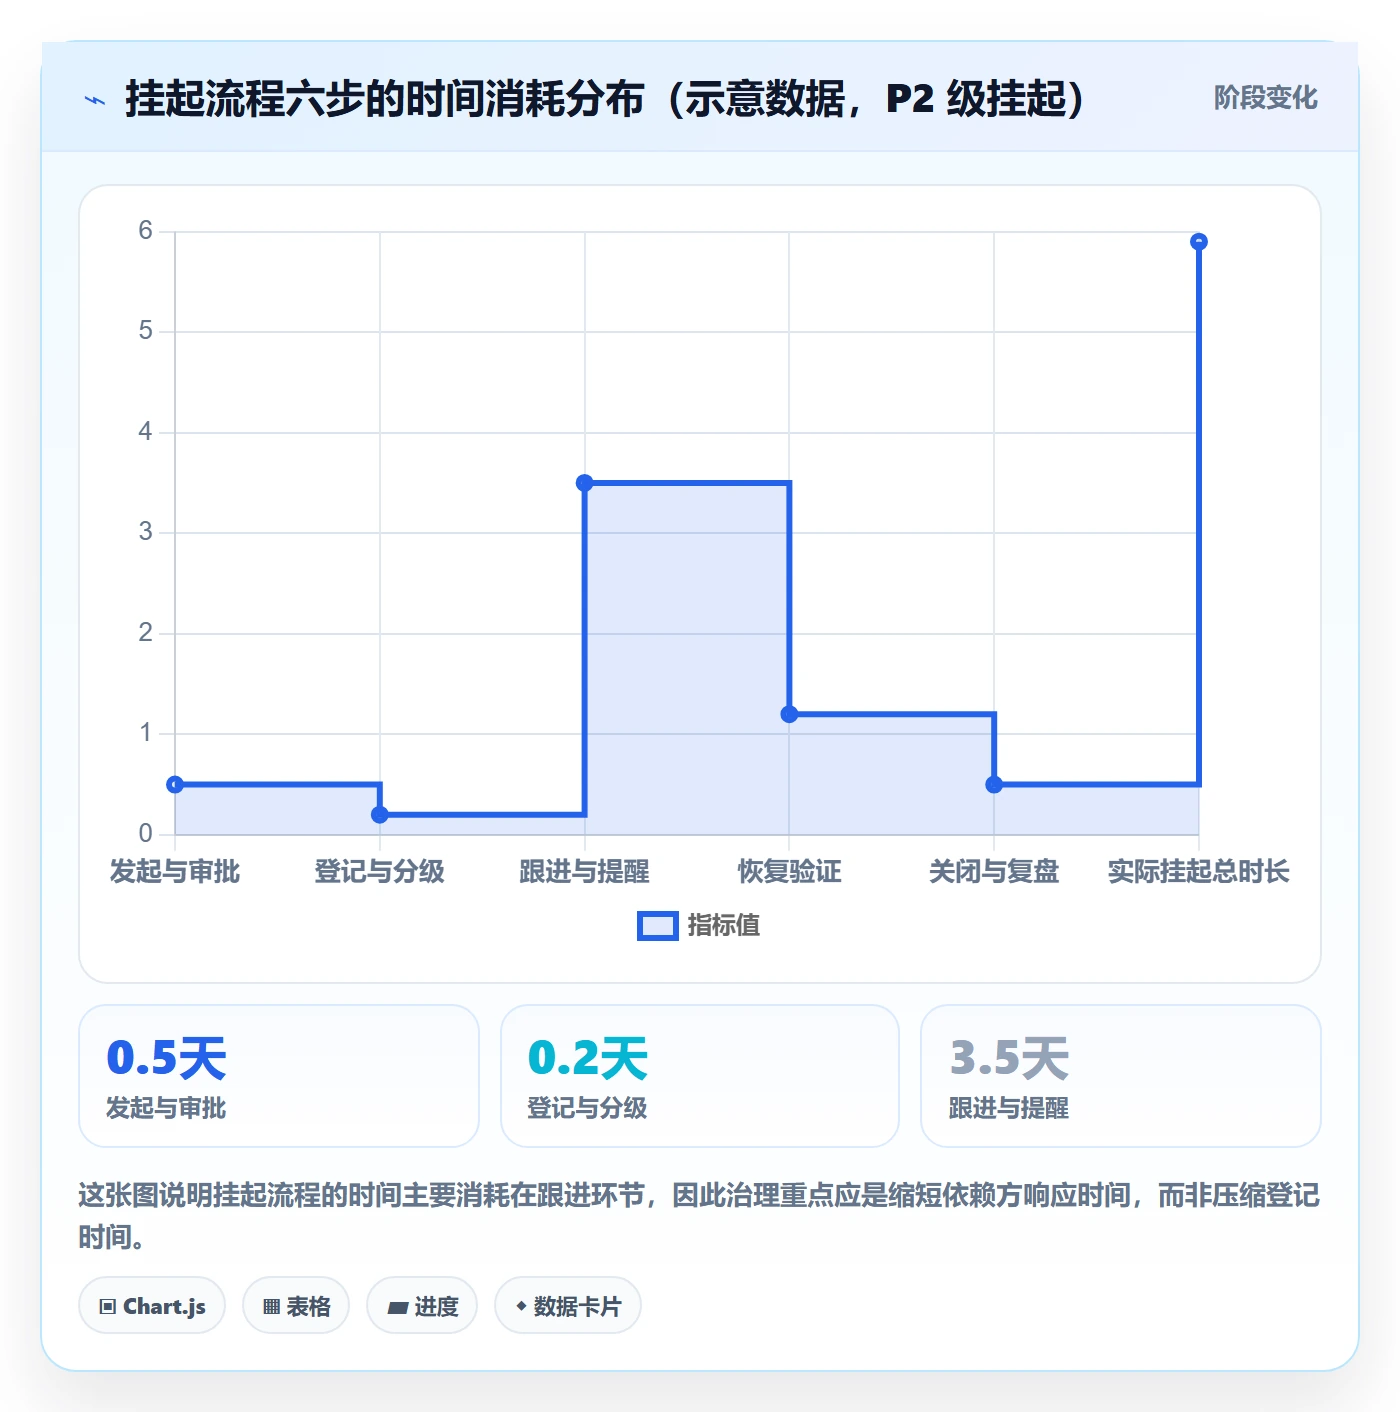1400x1412 pixels.
Task: Select the 进度 tag chip
Action: 422,1306
